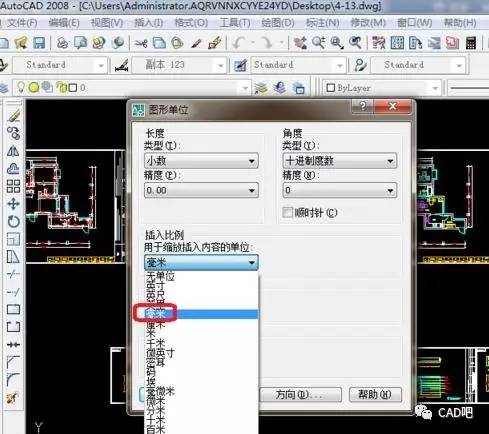Select the Scale tool

coord(14,239)
